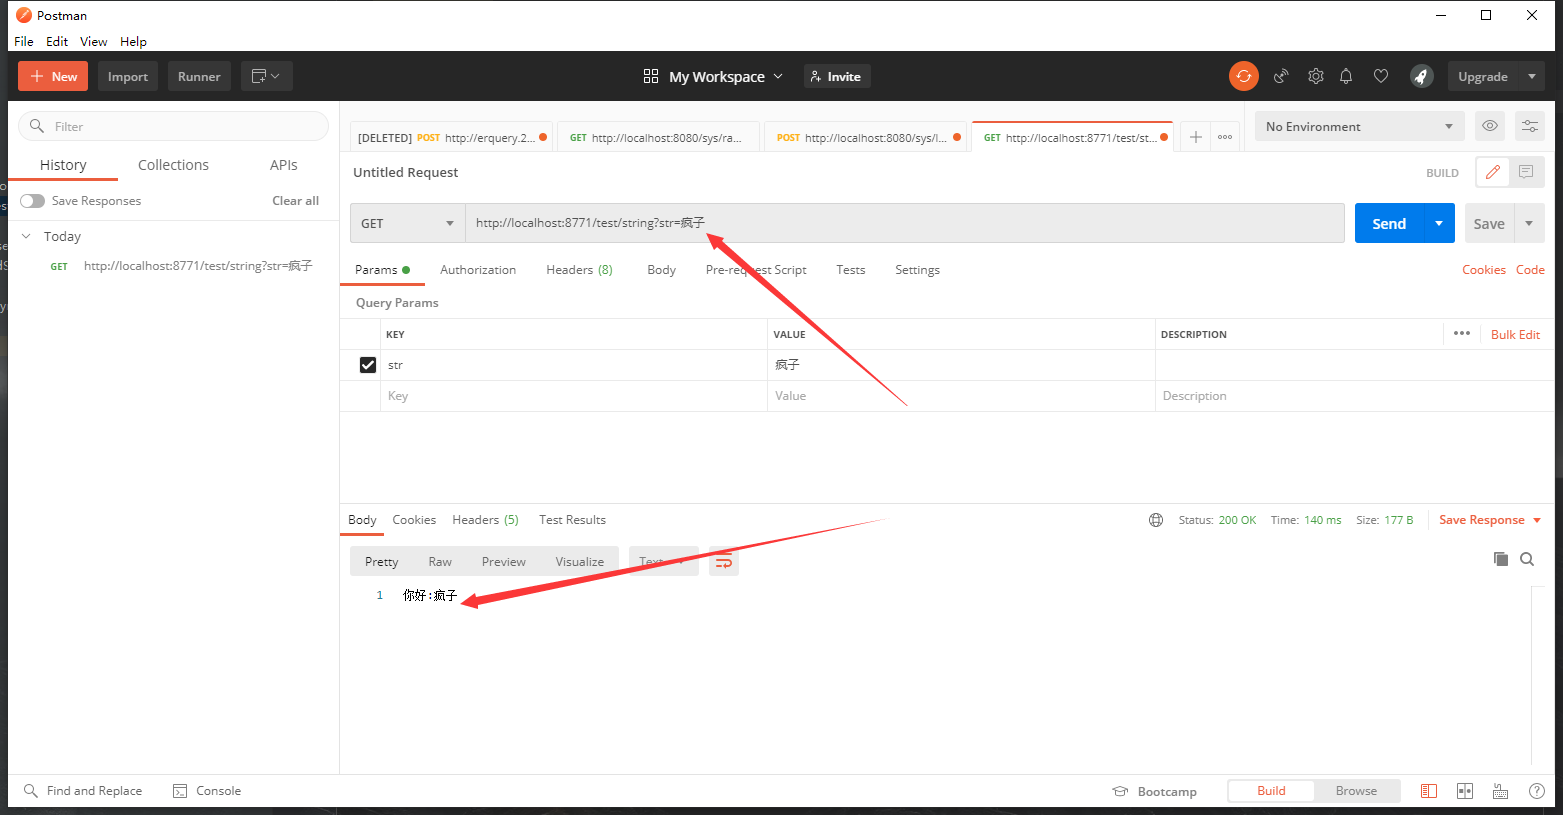
Task: Click the Import button
Action: point(128,76)
